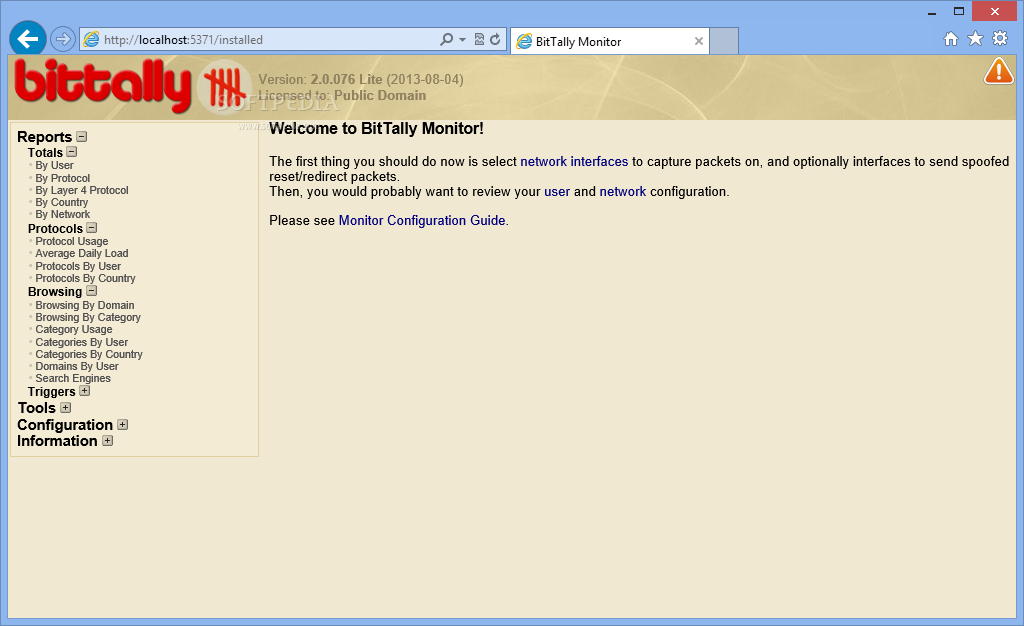
Task: Open the Average Daily Load report
Action: (x=82, y=253)
